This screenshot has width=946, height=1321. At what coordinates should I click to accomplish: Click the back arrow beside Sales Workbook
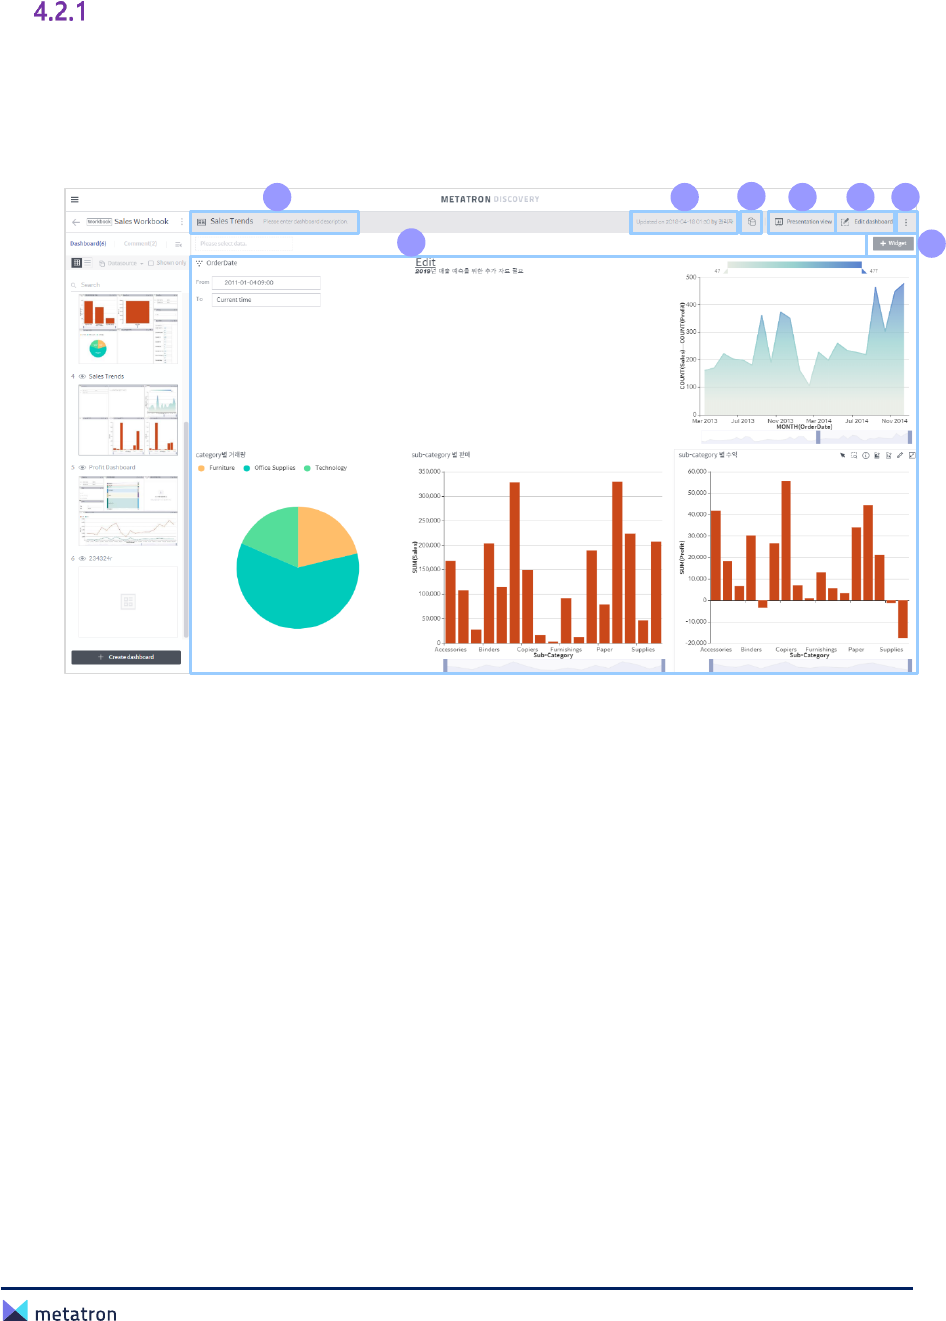[76, 222]
